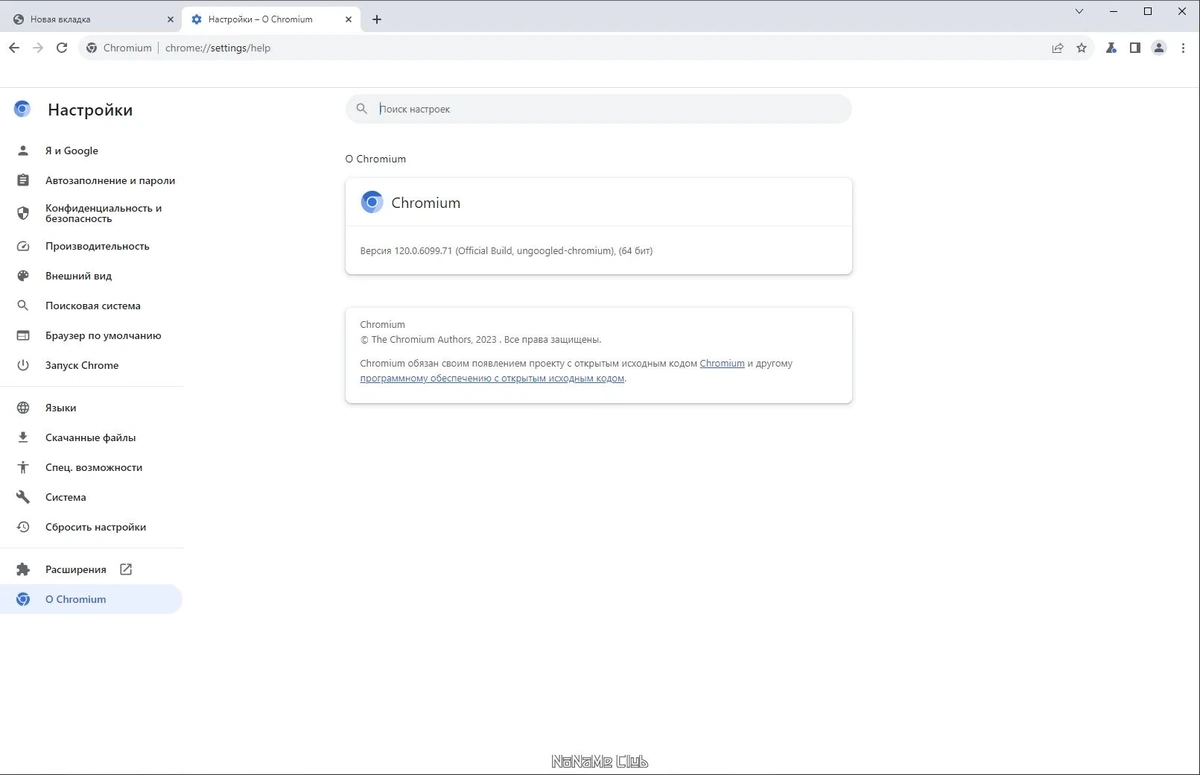
Task: Click the clipboard icon beside Автозаполнение и пароли
Action: [x=23, y=181]
